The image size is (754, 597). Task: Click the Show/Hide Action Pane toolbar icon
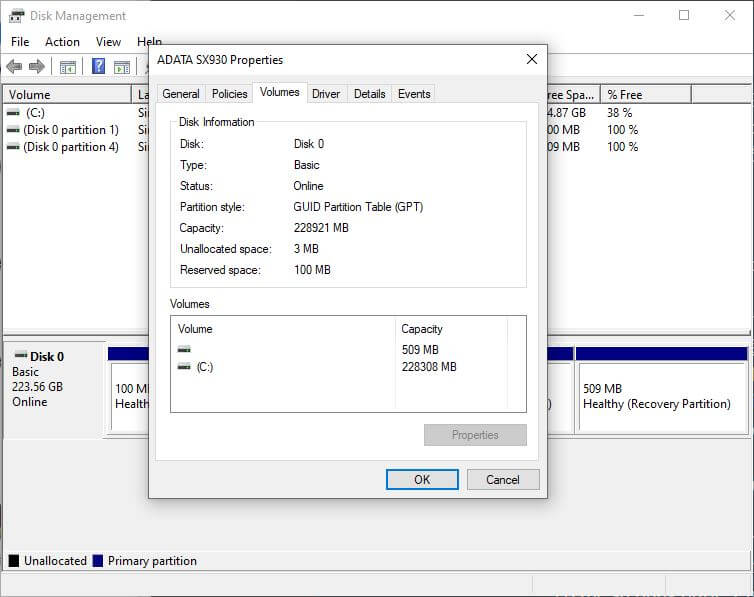[x=122, y=67]
